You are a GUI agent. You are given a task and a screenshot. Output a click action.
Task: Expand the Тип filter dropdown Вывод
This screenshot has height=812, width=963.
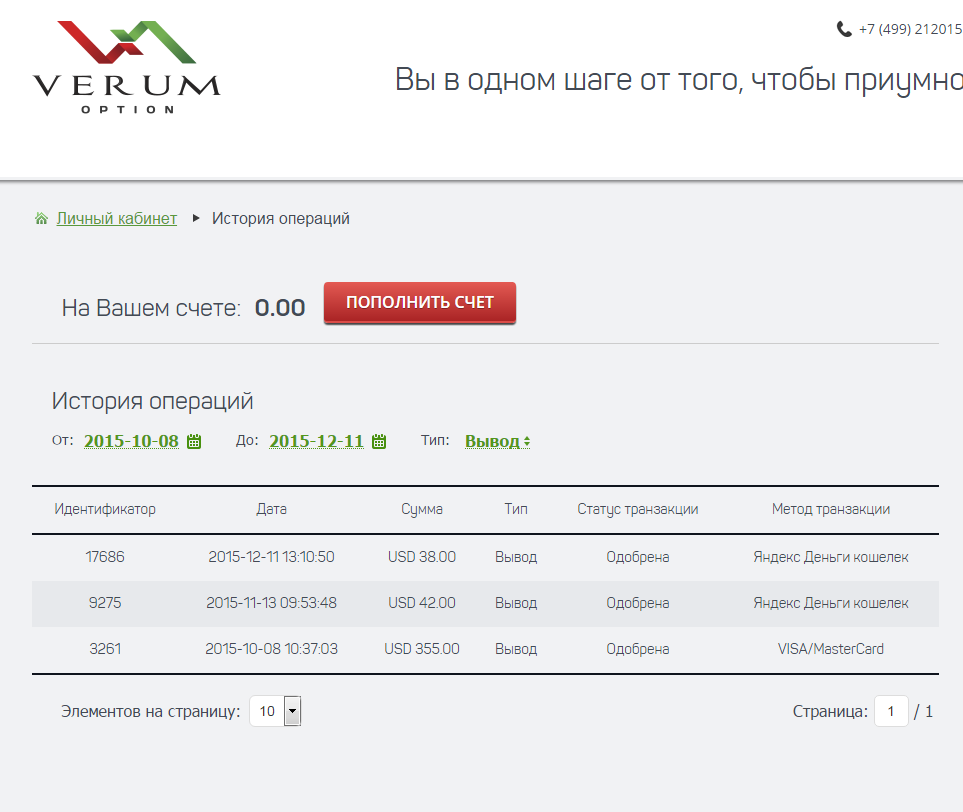point(497,441)
